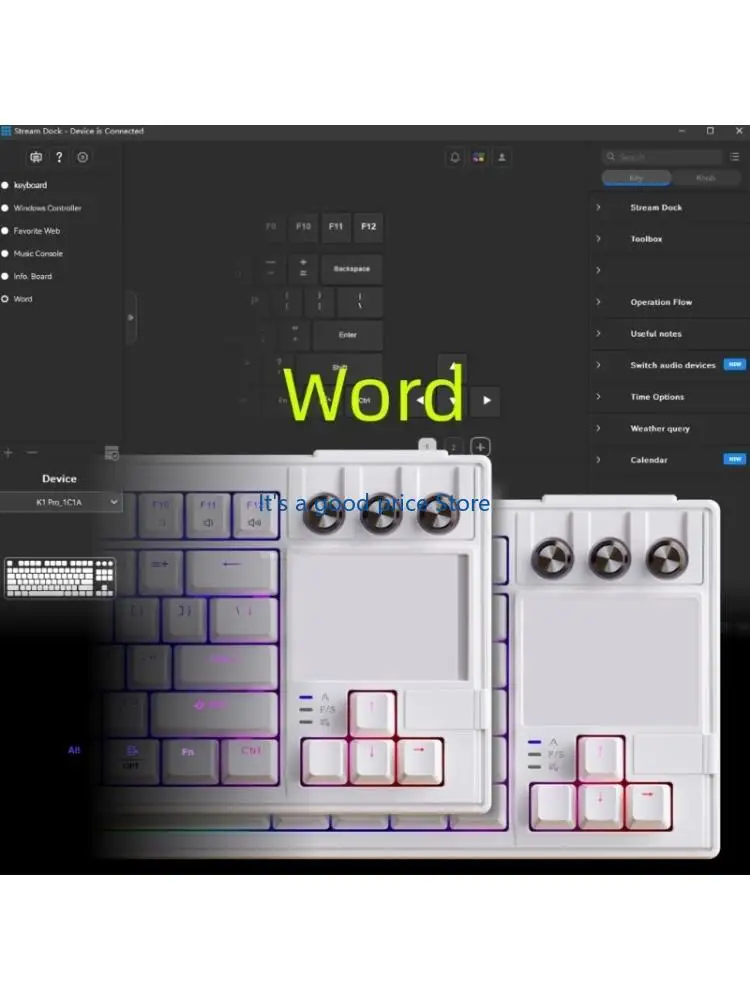This screenshot has width=750, height=1000.
Task: Click the up arrow key on virtual keyboard
Action: click(x=453, y=366)
